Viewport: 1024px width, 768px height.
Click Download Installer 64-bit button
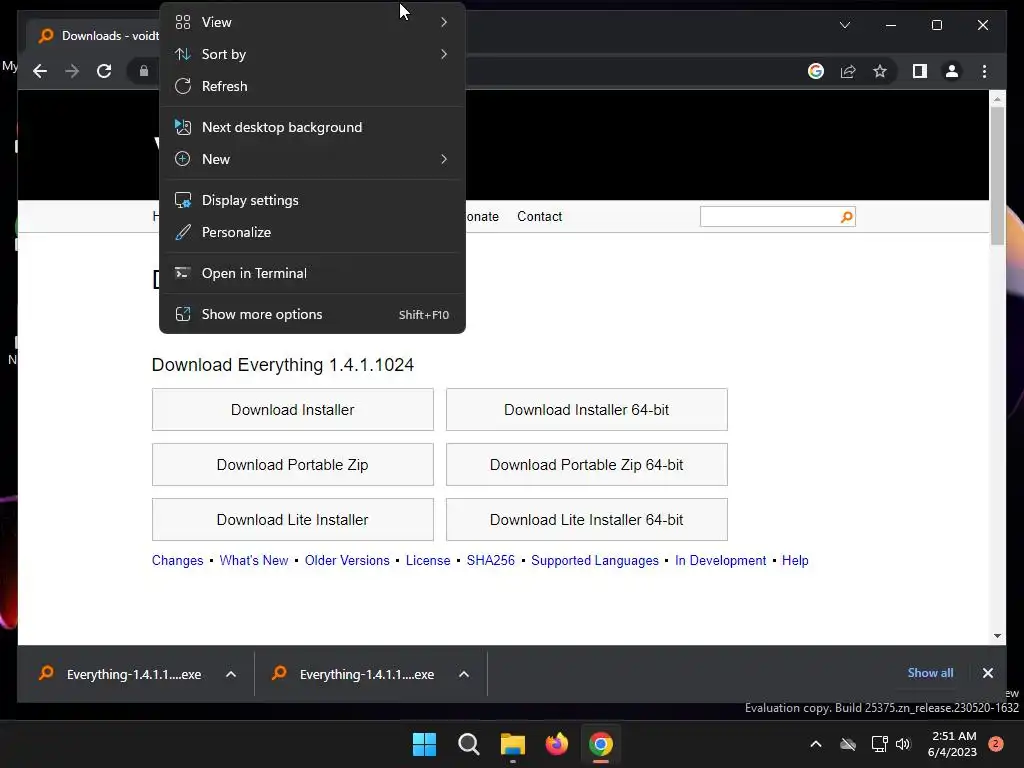pyautogui.click(x=586, y=409)
